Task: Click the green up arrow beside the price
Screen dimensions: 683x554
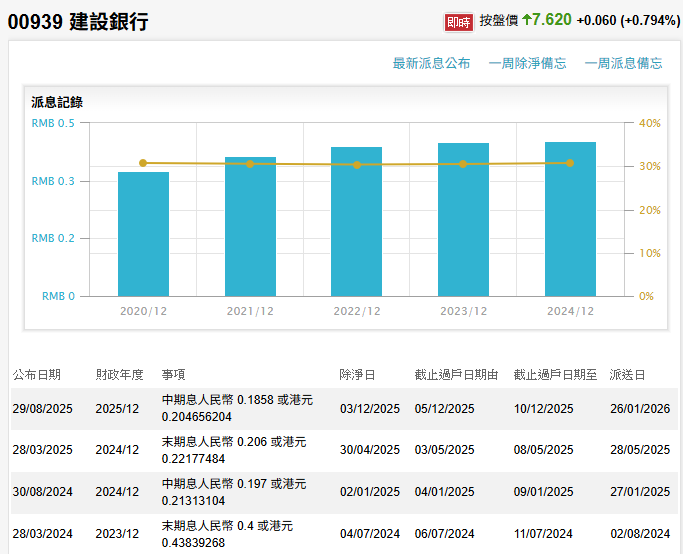Action: [525, 20]
